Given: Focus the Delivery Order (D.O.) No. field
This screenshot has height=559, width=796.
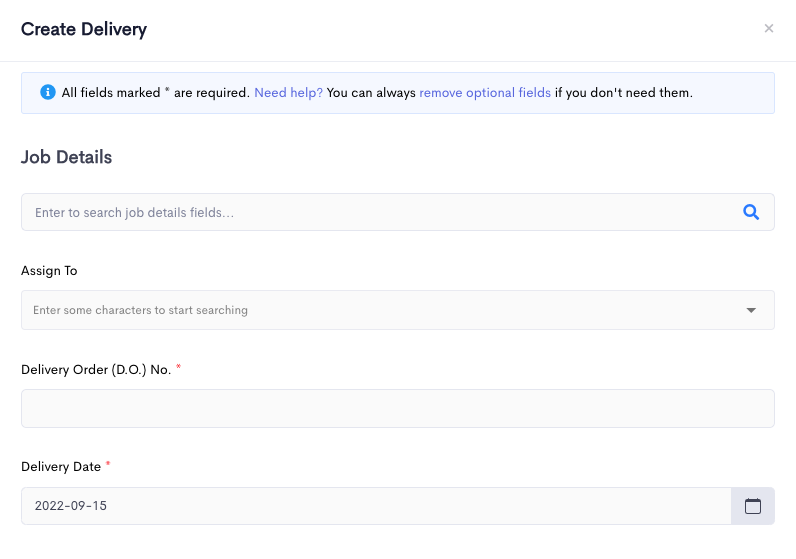Looking at the screenshot, I should pos(397,409).
